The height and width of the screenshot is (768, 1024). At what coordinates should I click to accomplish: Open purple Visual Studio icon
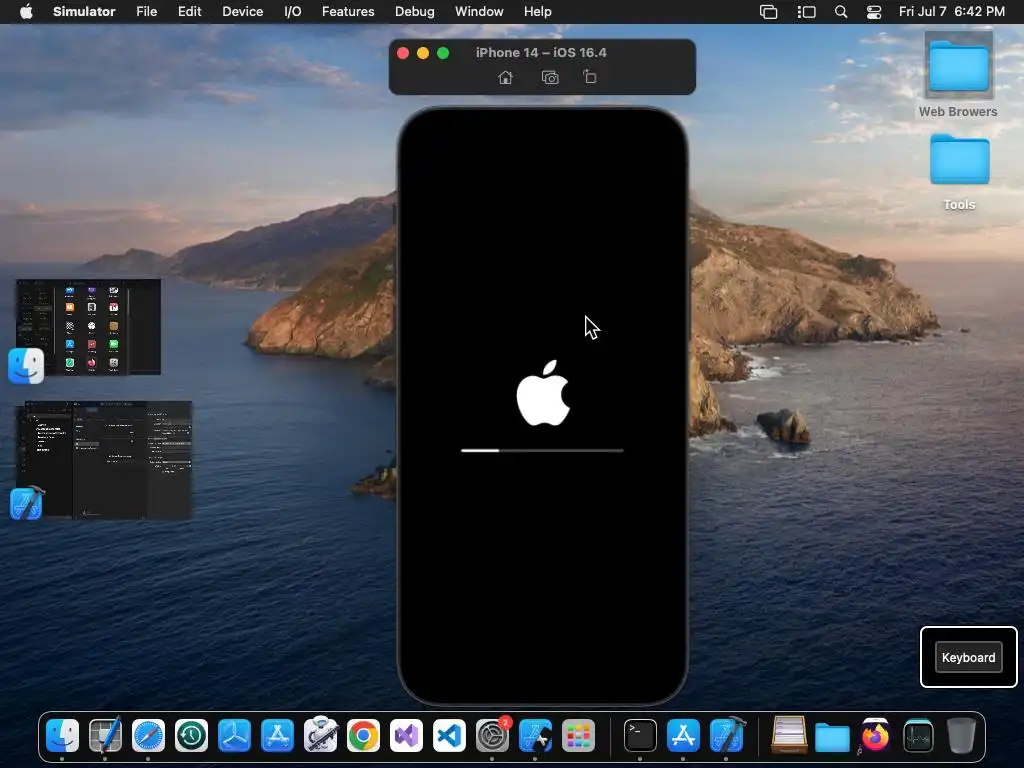(406, 736)
